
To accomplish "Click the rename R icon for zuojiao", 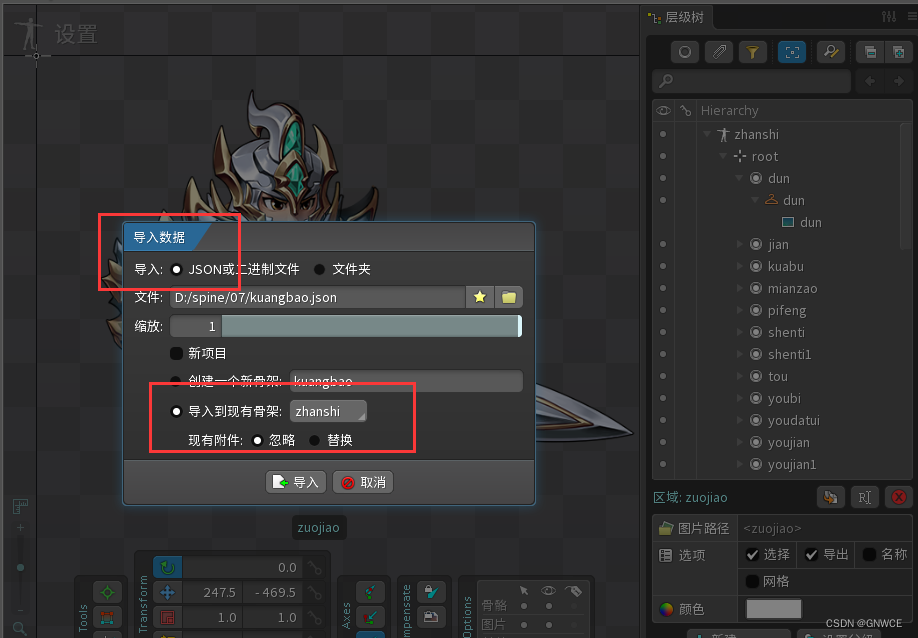I will 865,498.
